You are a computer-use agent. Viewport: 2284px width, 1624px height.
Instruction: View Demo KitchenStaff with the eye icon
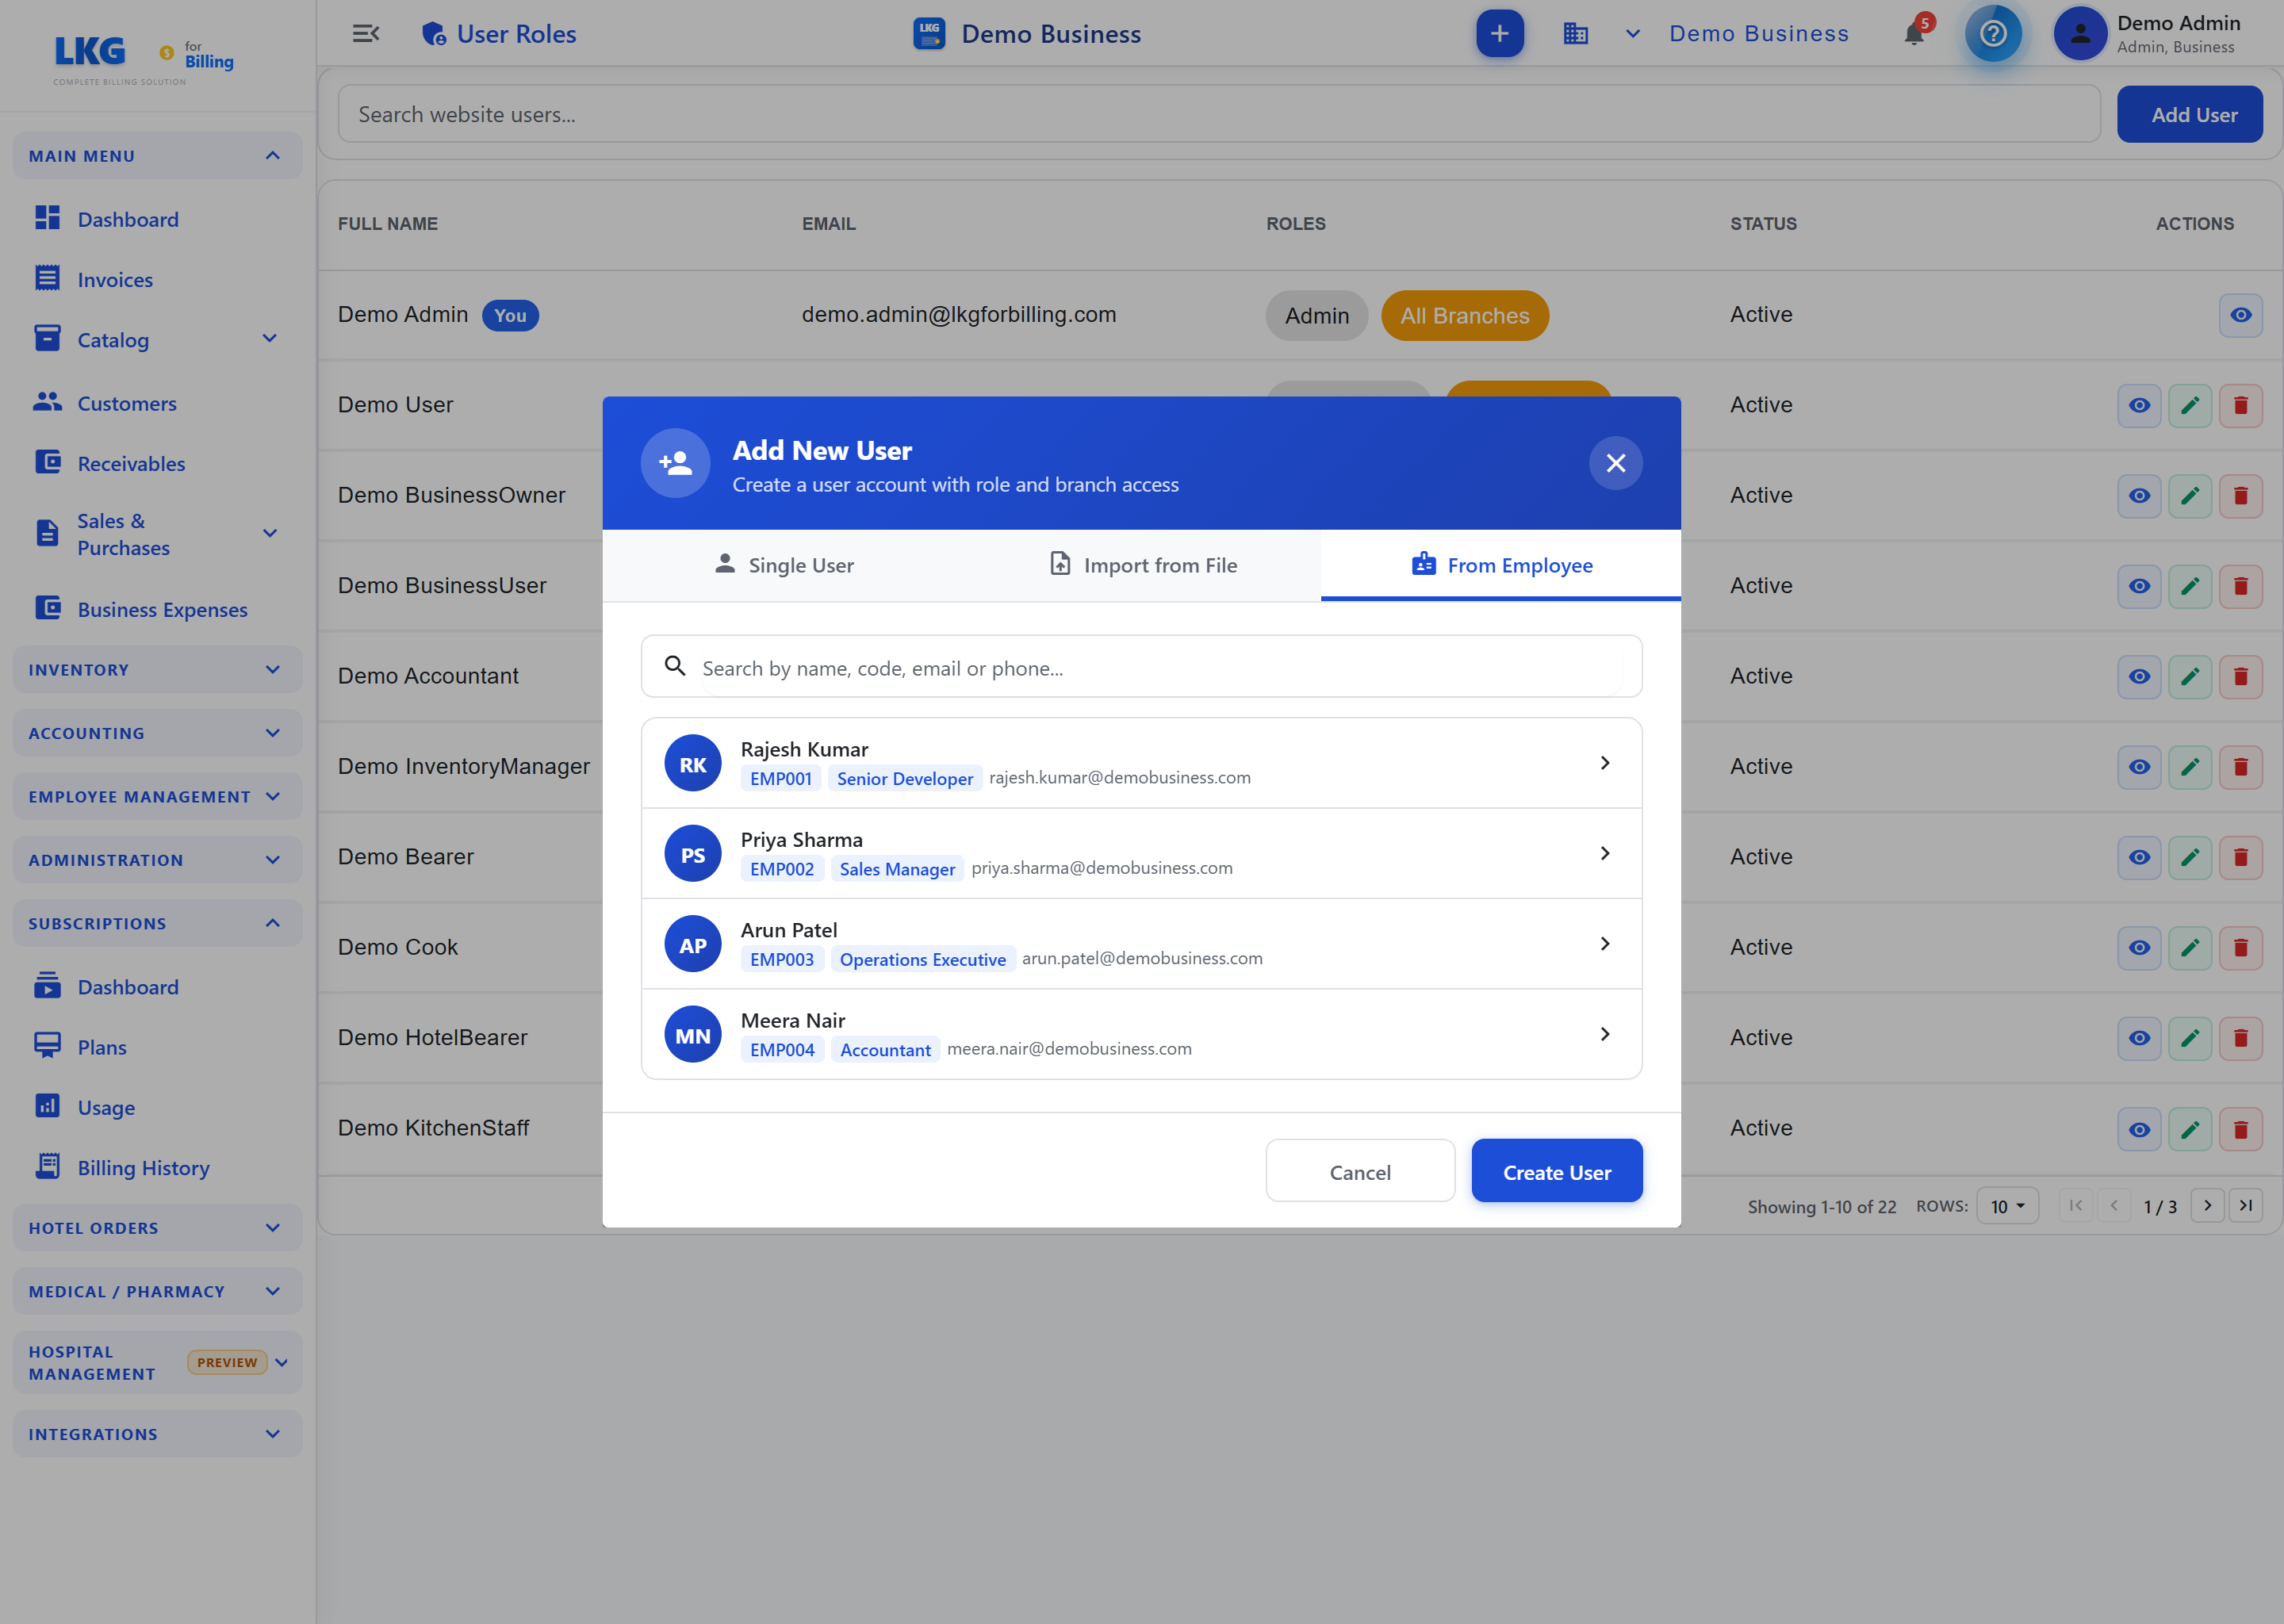(x=2139, y=1129)
